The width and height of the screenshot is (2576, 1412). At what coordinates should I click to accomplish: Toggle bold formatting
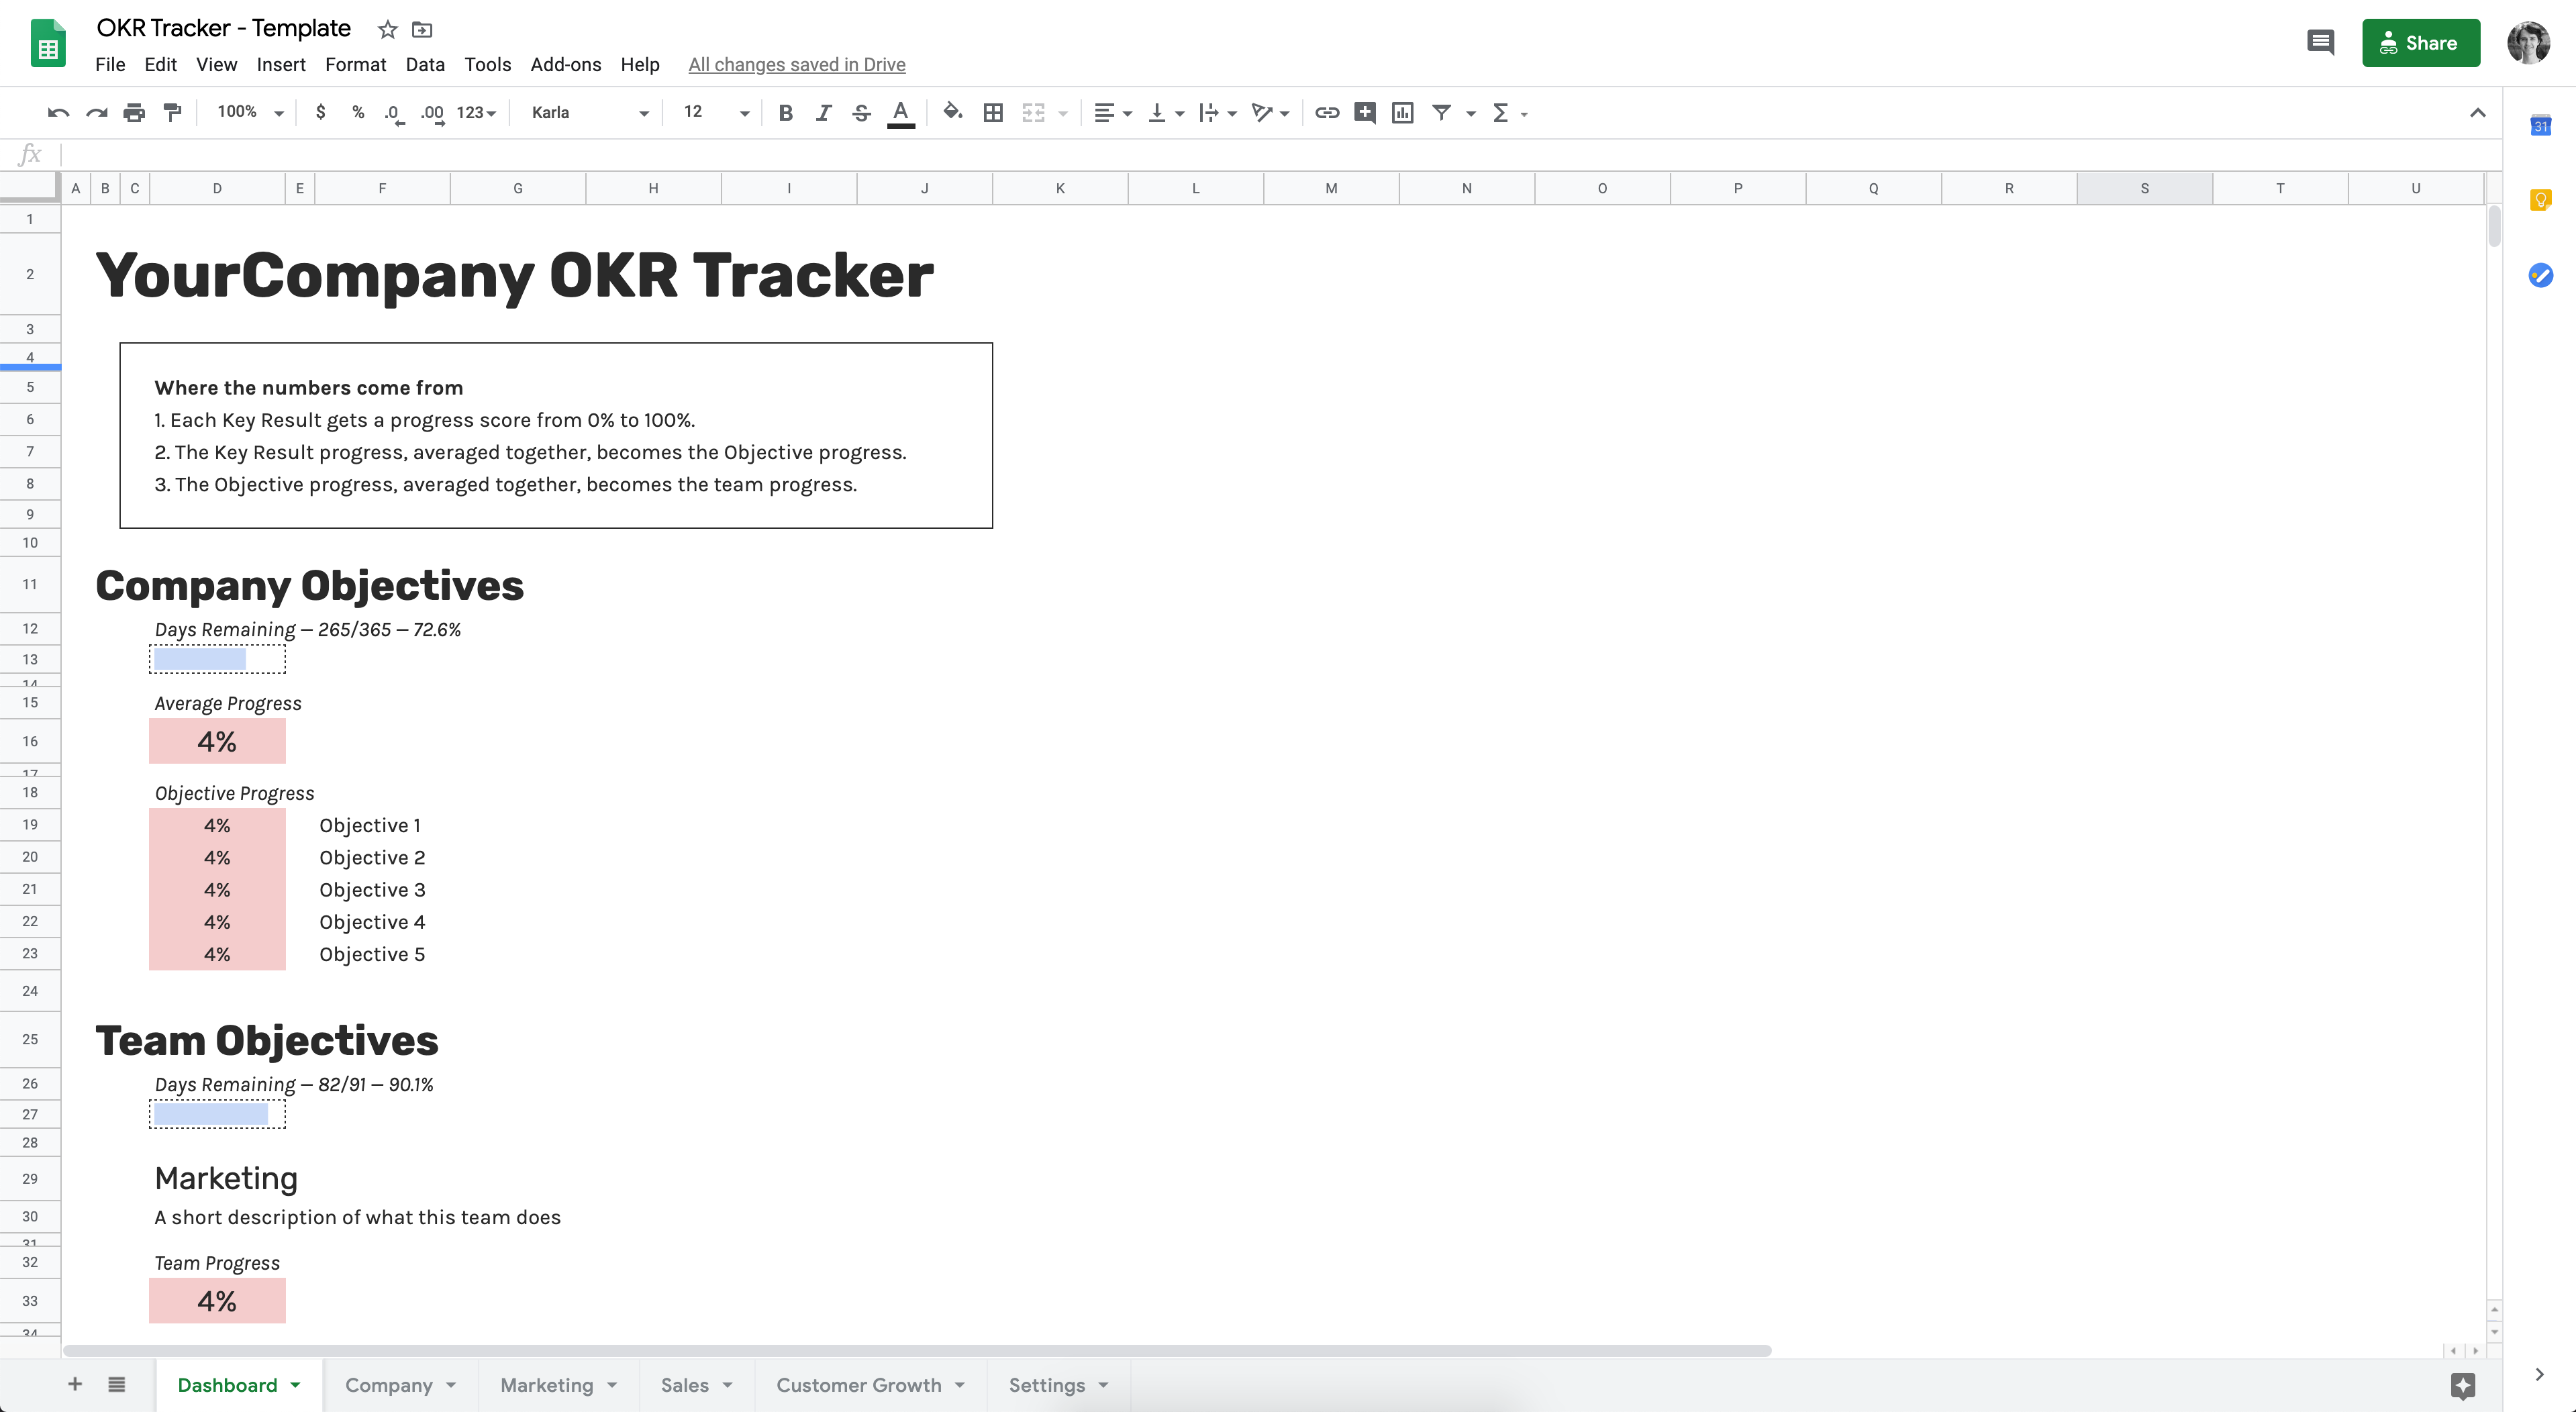785,113
